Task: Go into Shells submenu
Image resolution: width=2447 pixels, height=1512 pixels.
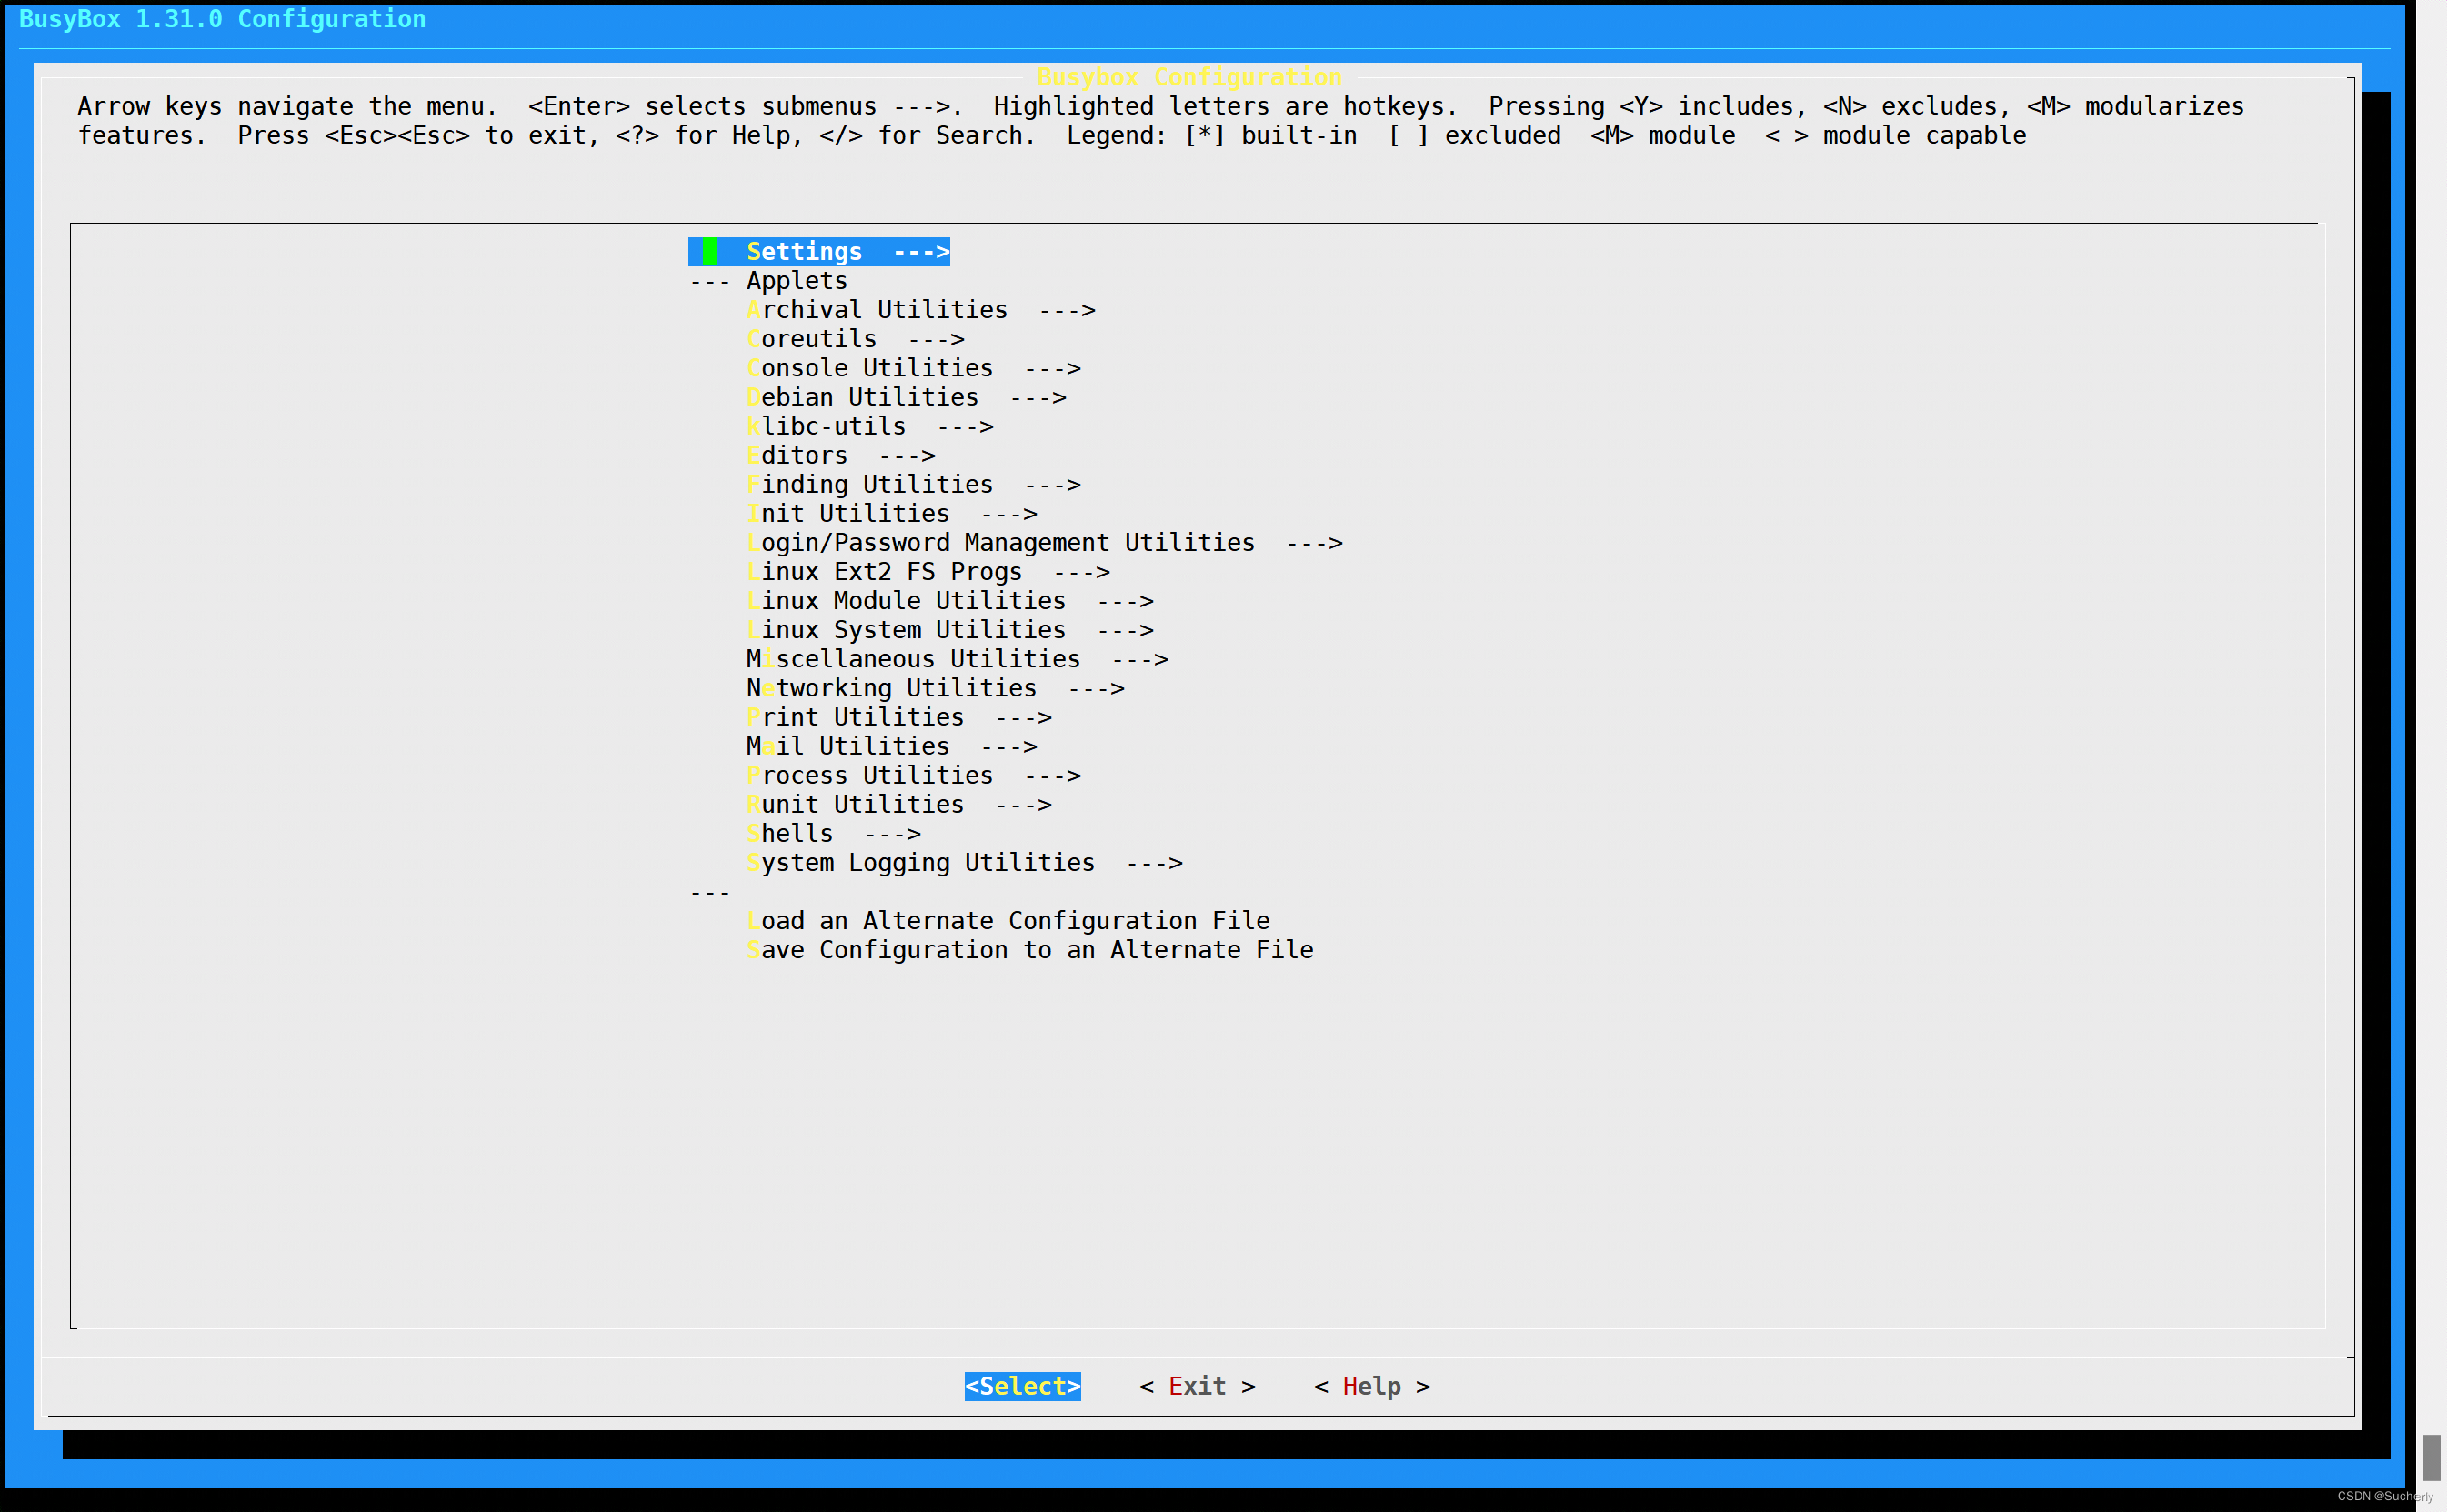Action: 833,833
